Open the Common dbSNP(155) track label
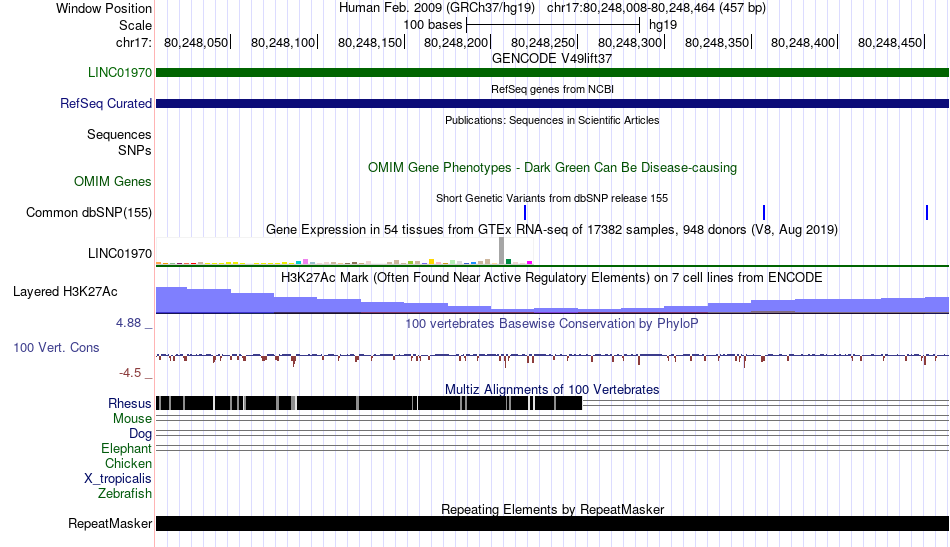This screenshot has width=950, height=547. [88, 213]
